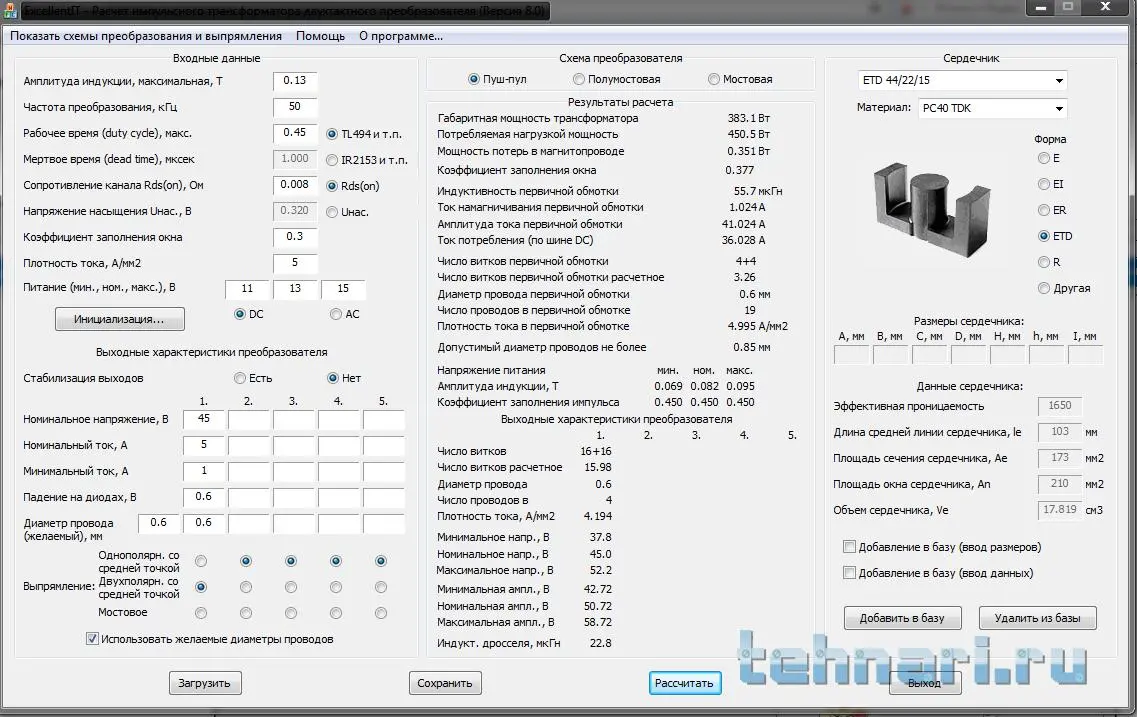Open the PC40 TDK material dropdown

(993, 108)
